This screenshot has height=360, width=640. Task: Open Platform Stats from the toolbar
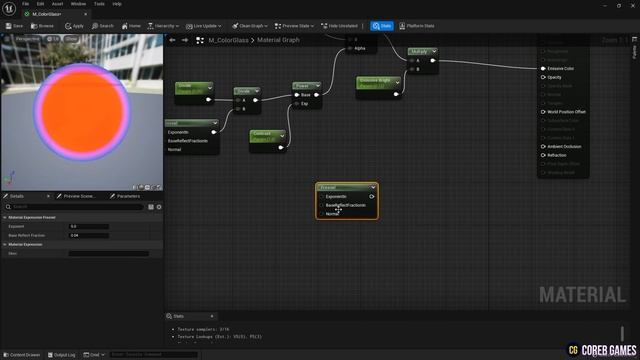point(417,26)
